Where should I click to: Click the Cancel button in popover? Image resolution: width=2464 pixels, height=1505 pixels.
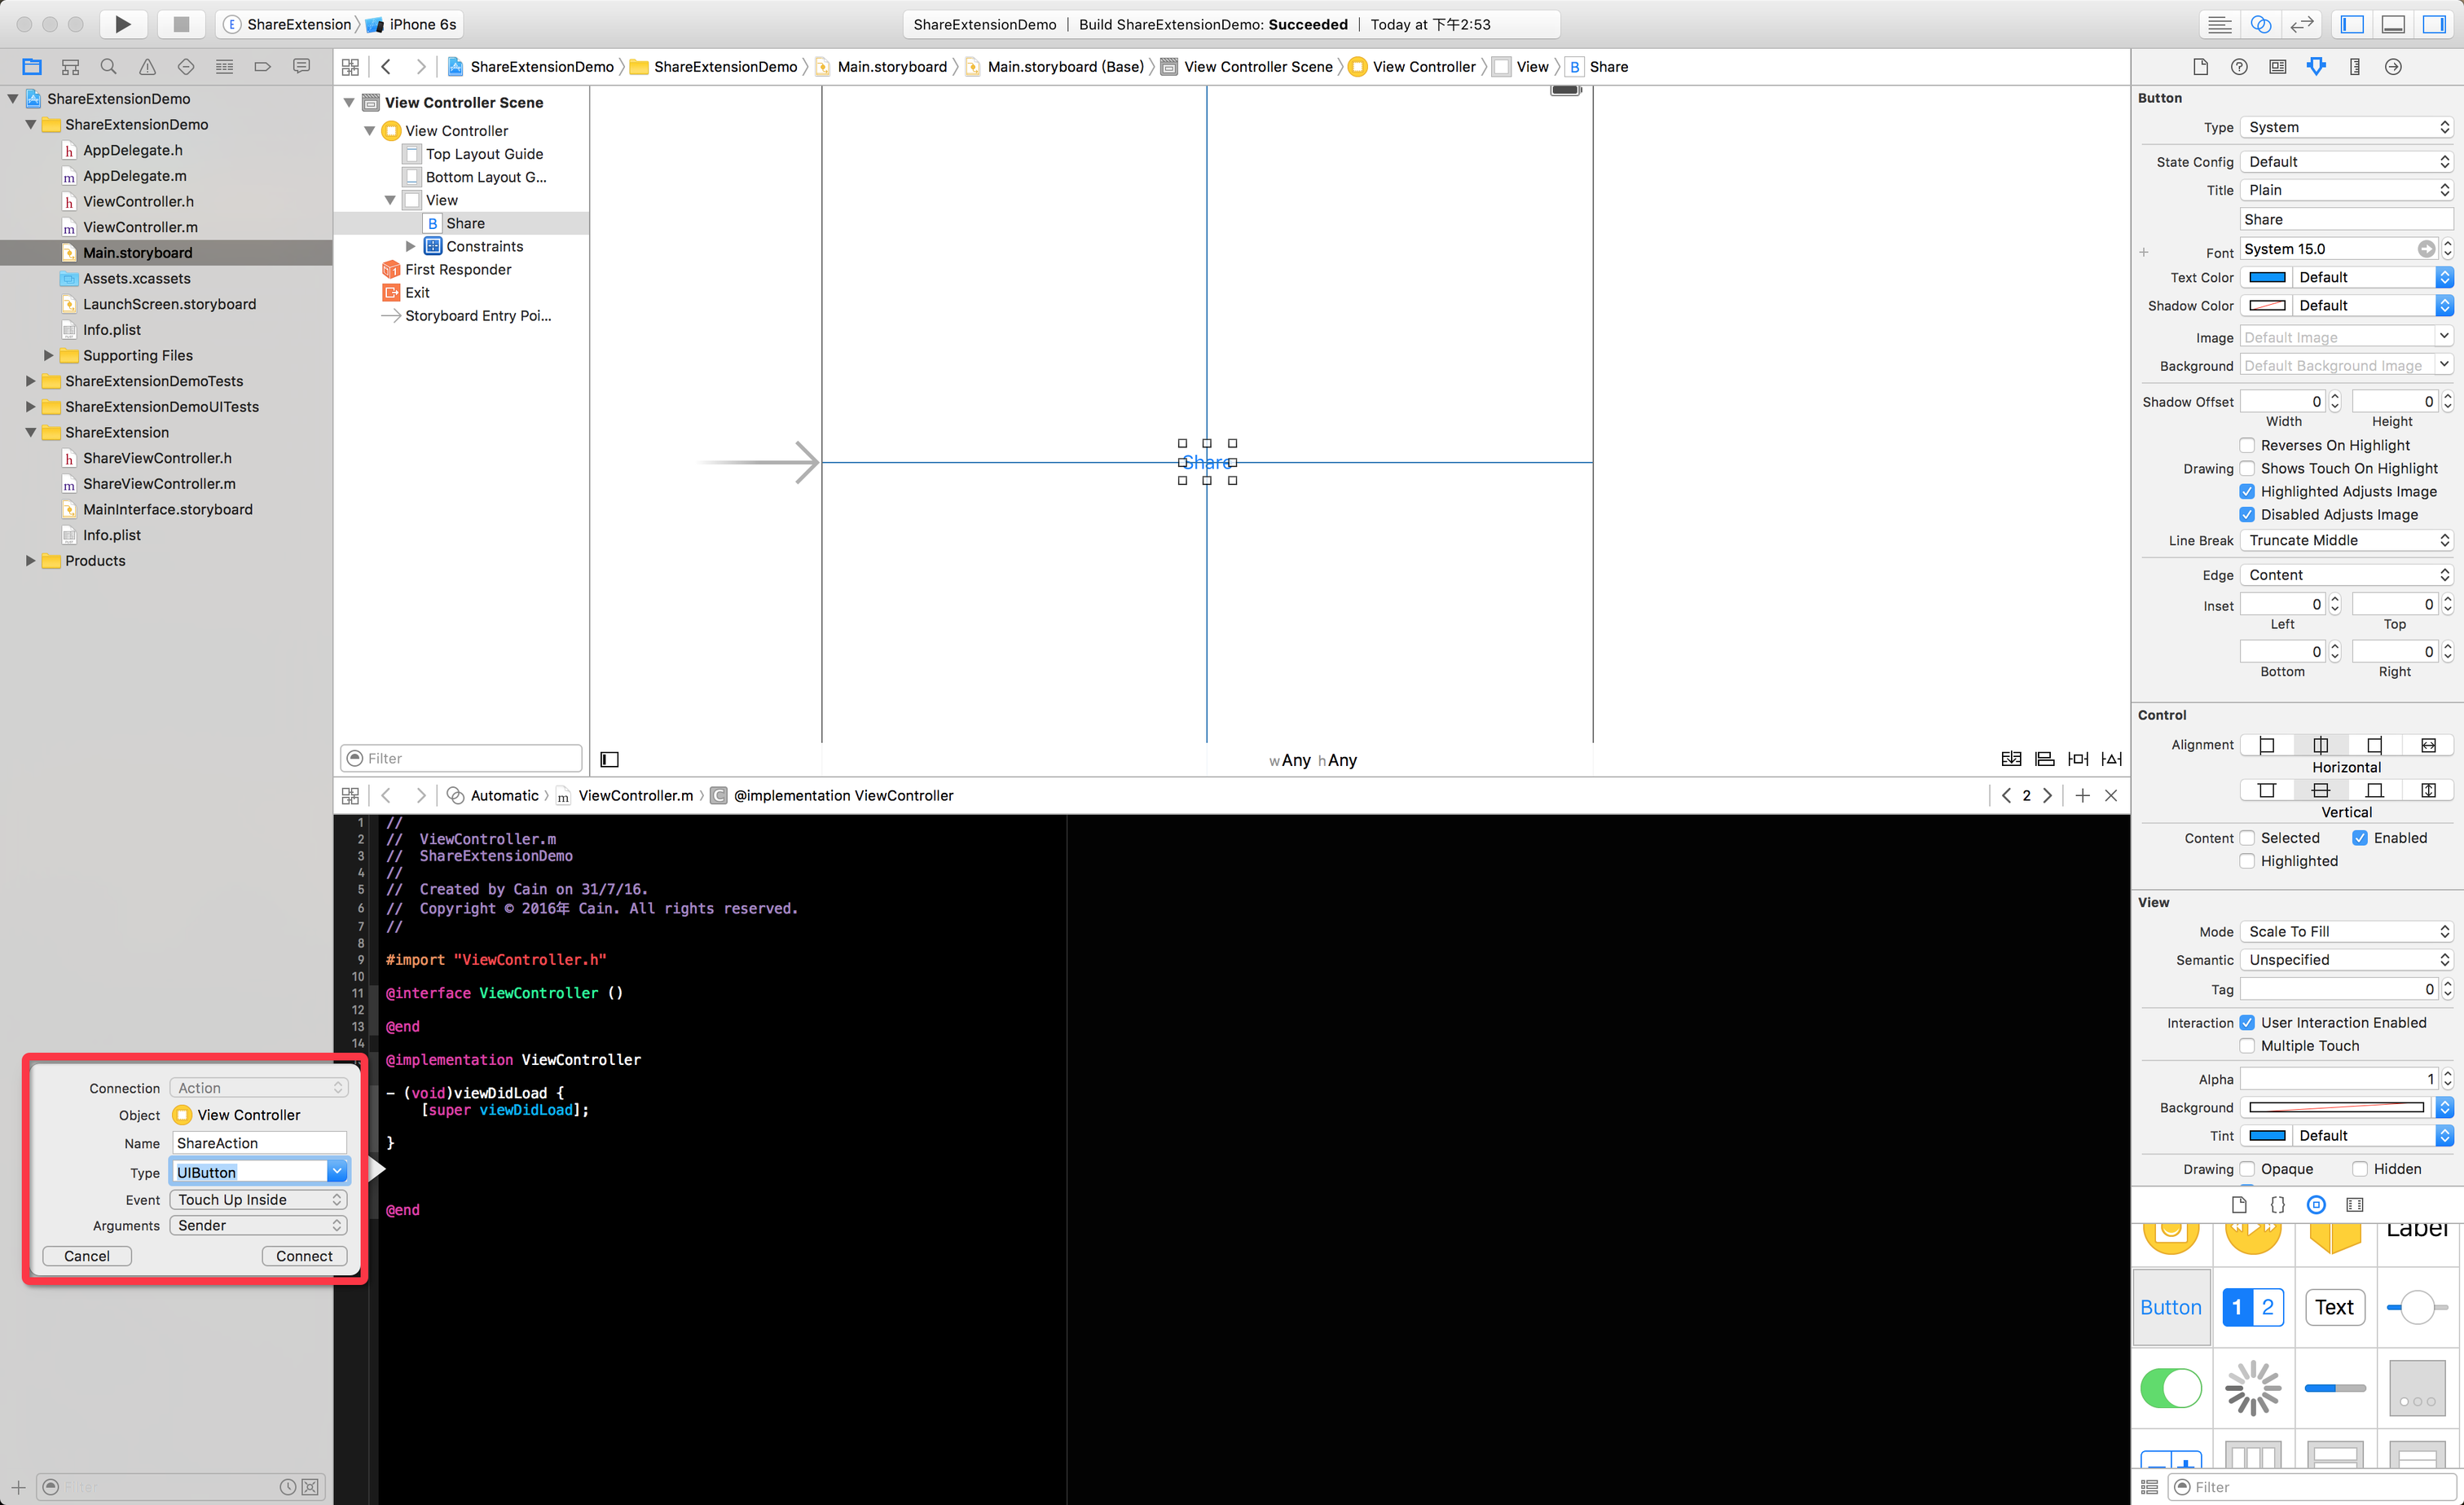(87, 1256)
